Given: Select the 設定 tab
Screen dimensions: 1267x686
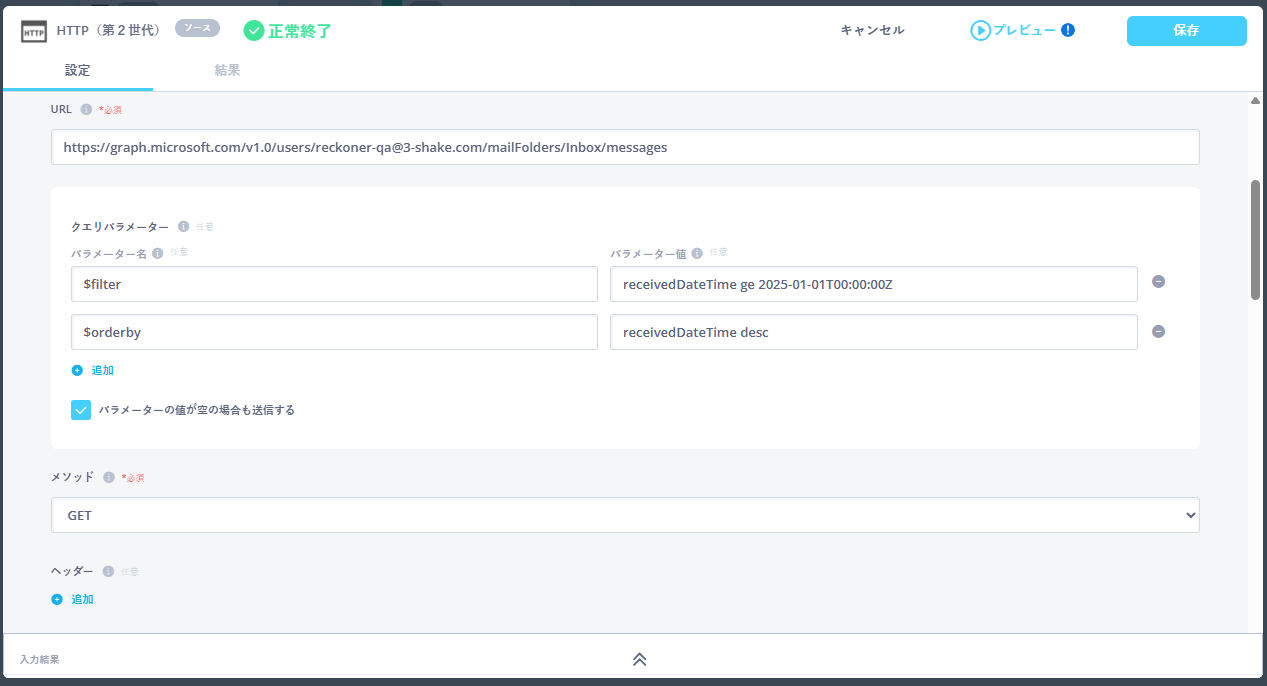Looking at the screenshot, I should (77, 70).
